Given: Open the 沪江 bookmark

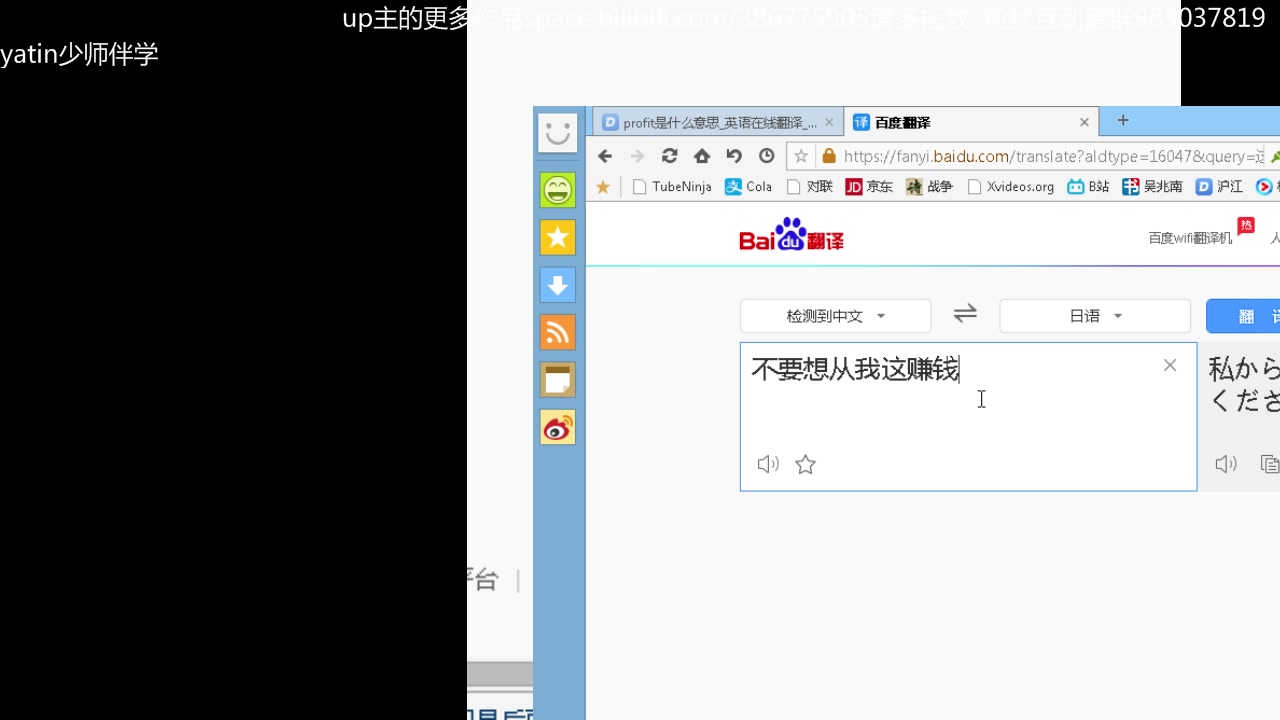Looking at the screenshot, I should tap(1220, 187).
